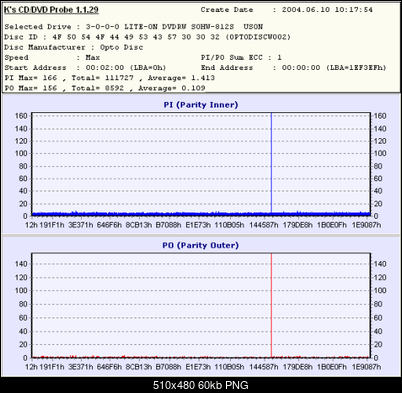Screen dimensions: 402x393
Task: Select the create date value 2004.06.10 10:17:54
Action: coord(327,10)
